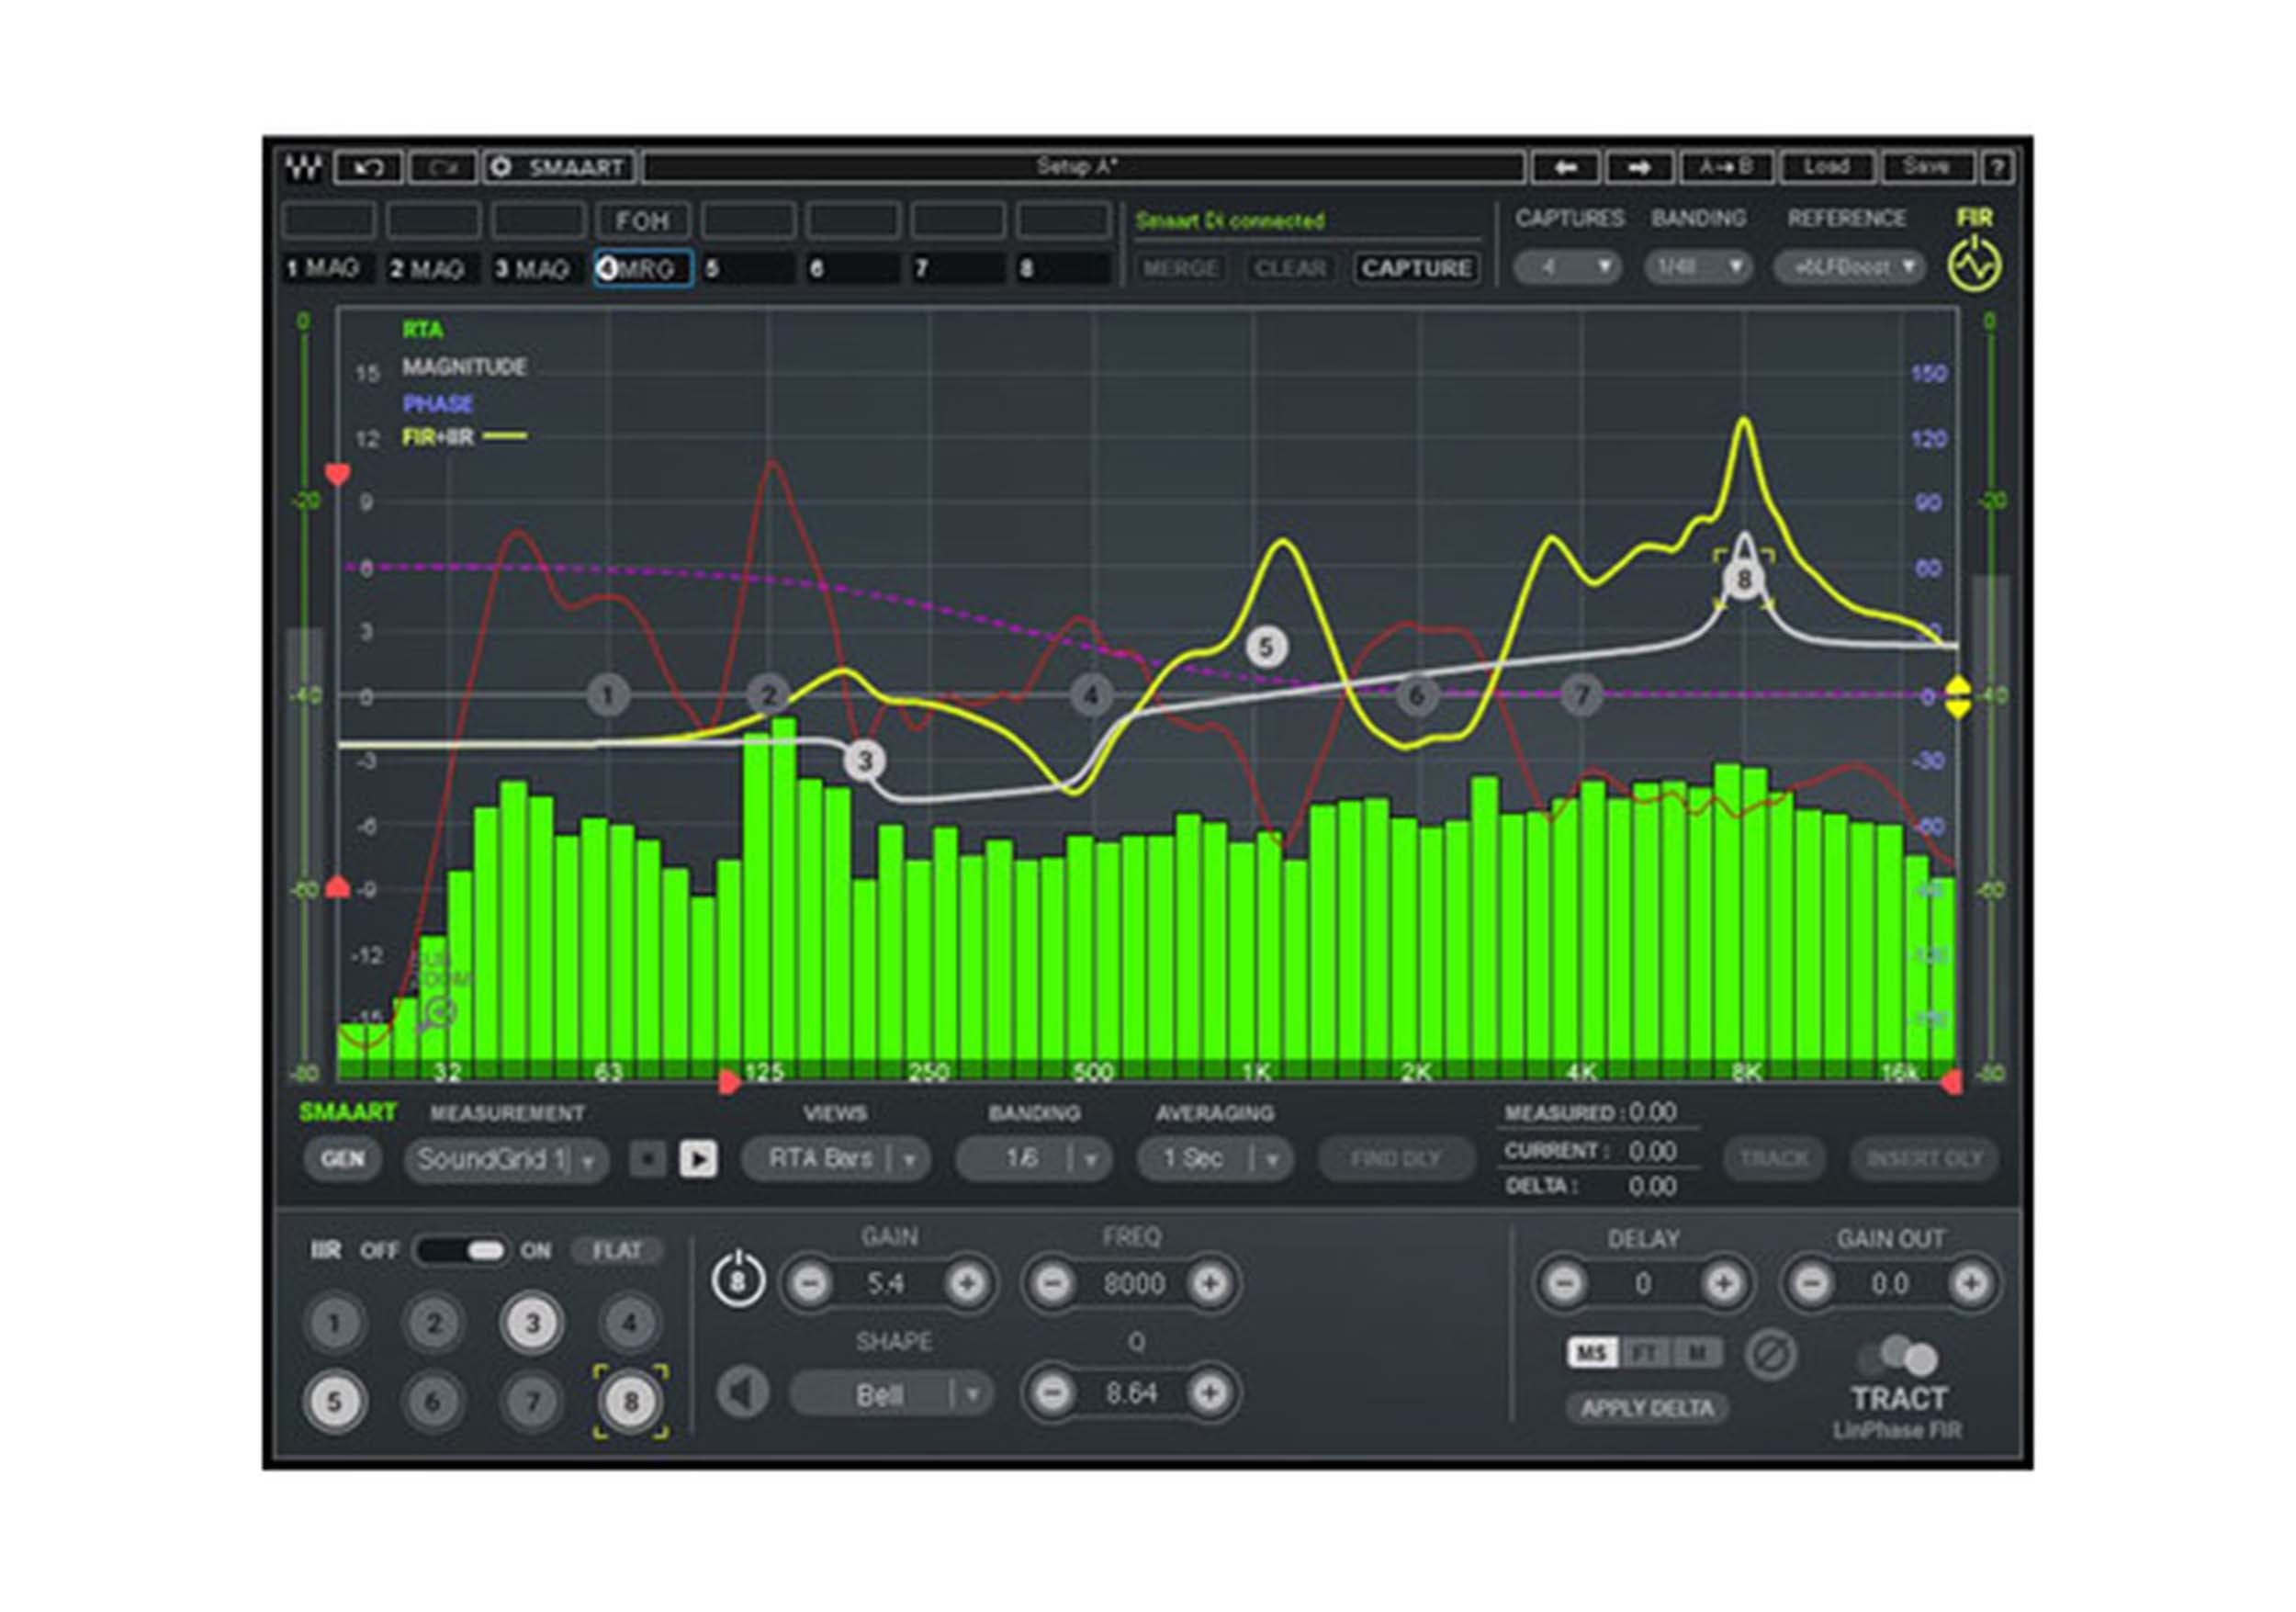The width and height of the screenshot is (2296, 1612).
Task: Open the Captures dropdown
Action: (x=1567, y=267)
